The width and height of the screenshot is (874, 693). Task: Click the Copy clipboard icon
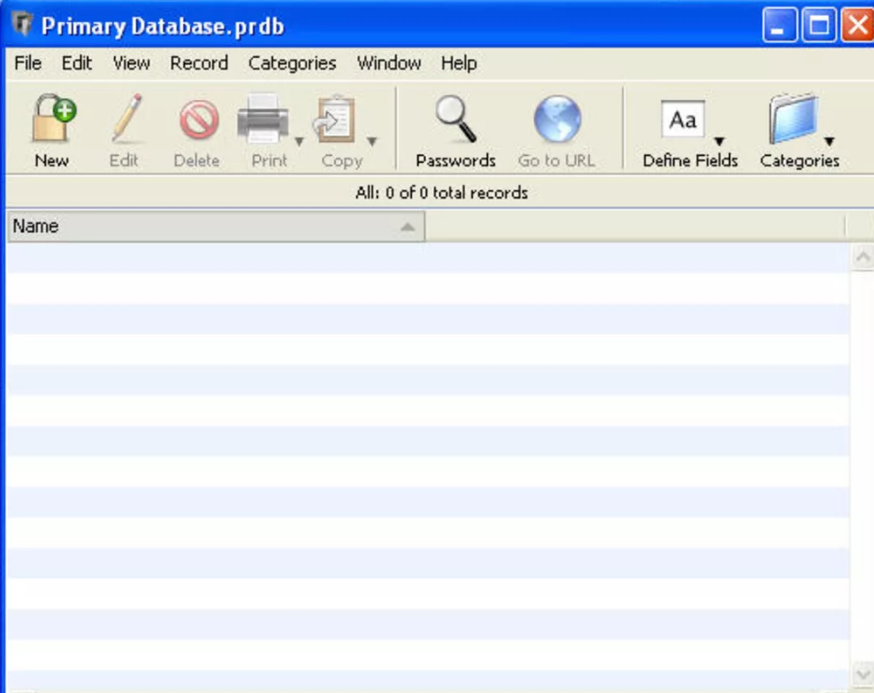point(334,119)
